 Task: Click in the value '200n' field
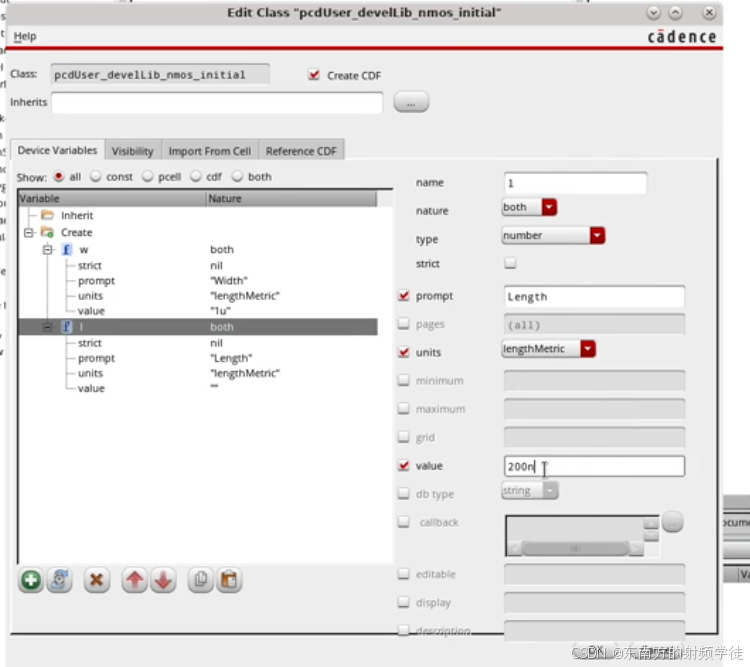594,466
